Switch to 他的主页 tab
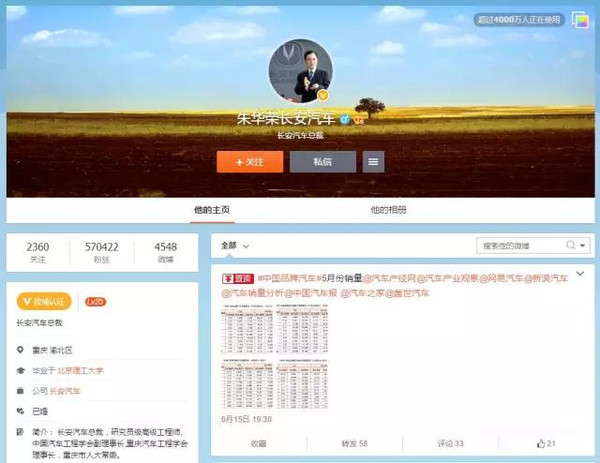 click(x=212, y=210)
